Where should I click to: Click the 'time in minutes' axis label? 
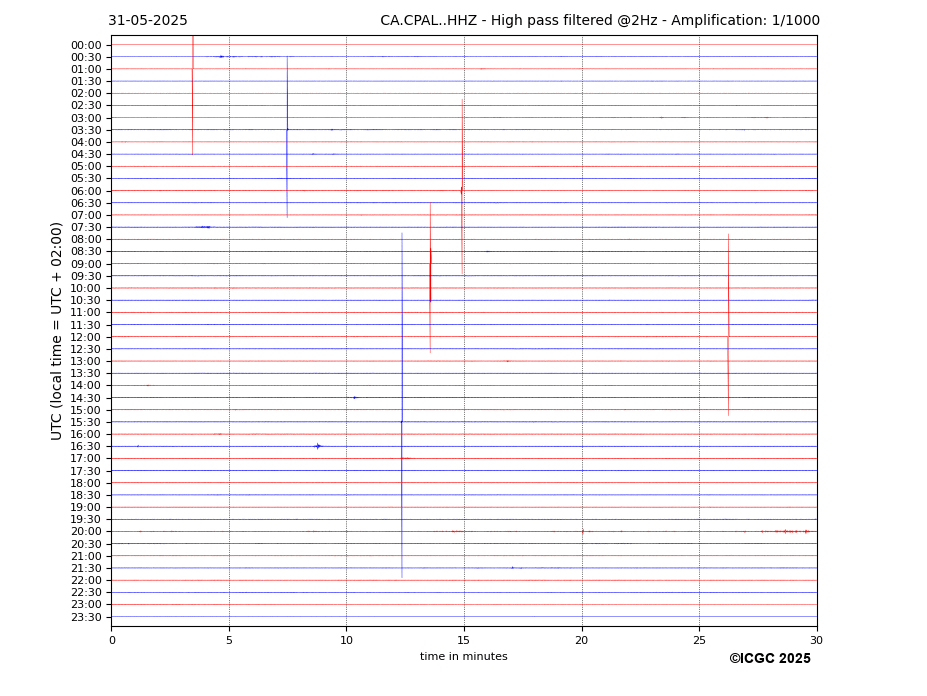pos(464,656)
